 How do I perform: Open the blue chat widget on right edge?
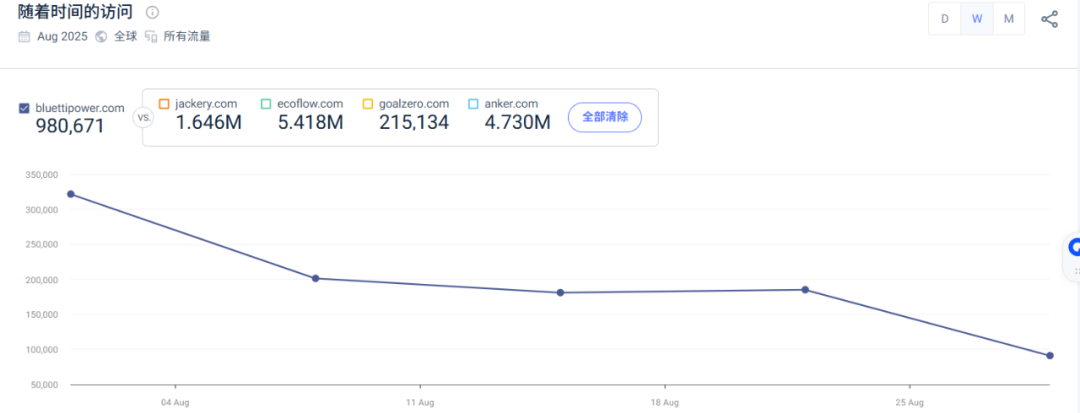[x=1074, y=246]
